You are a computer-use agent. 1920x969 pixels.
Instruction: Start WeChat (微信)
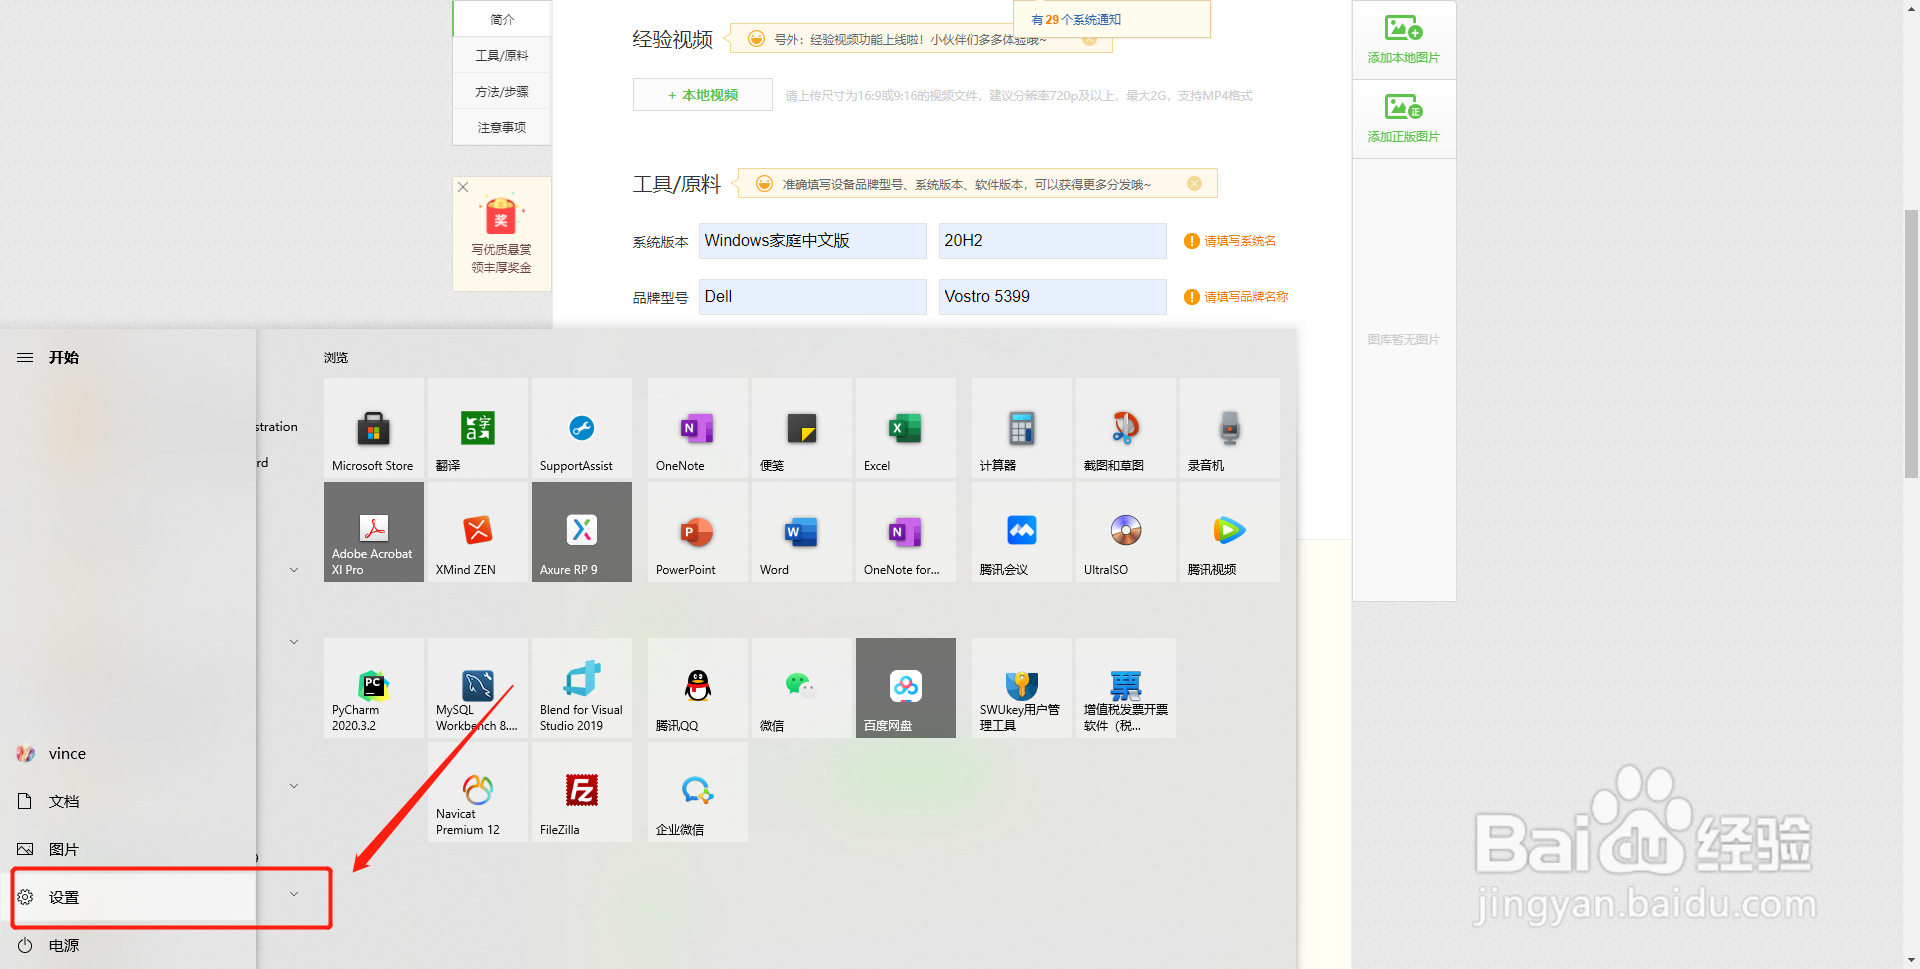pos(800,687)
